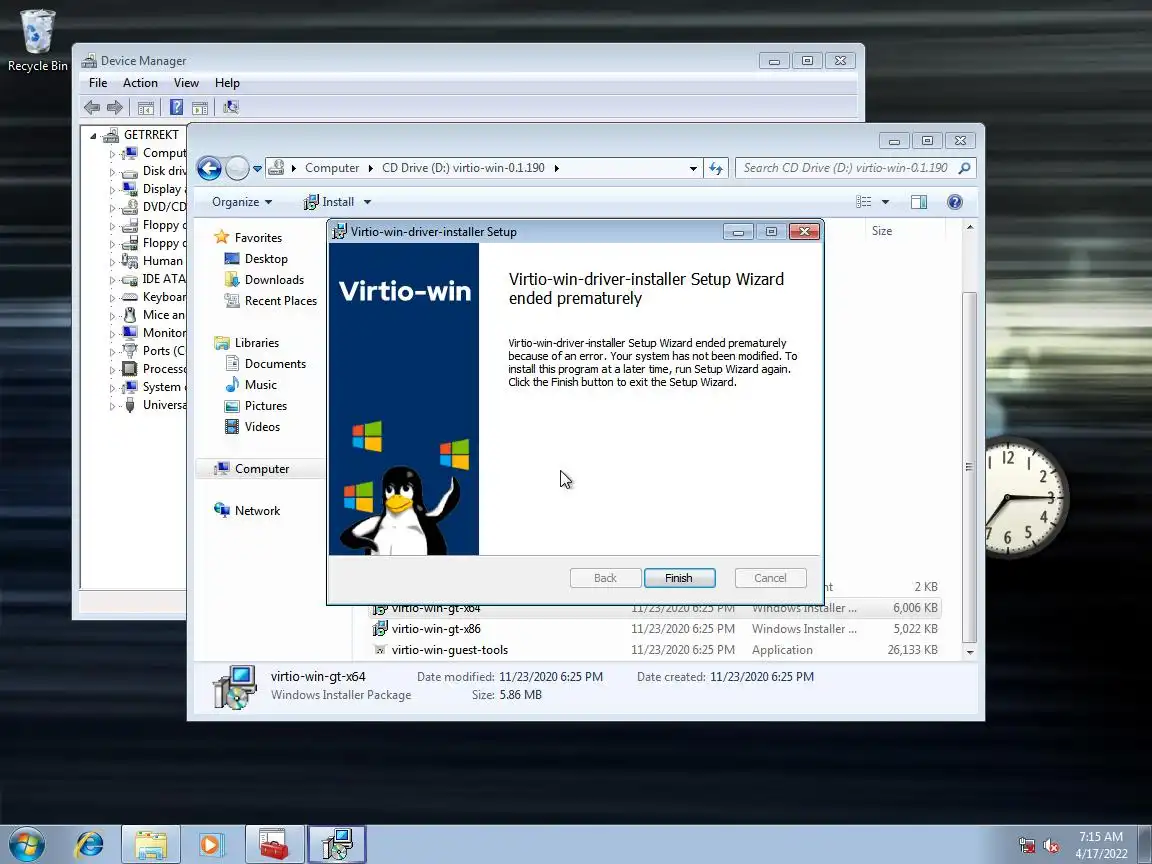The height and width of the screenshot is (864, 1152).
Task: Click Explorer help icon
Action: click(x=954, y=202)
